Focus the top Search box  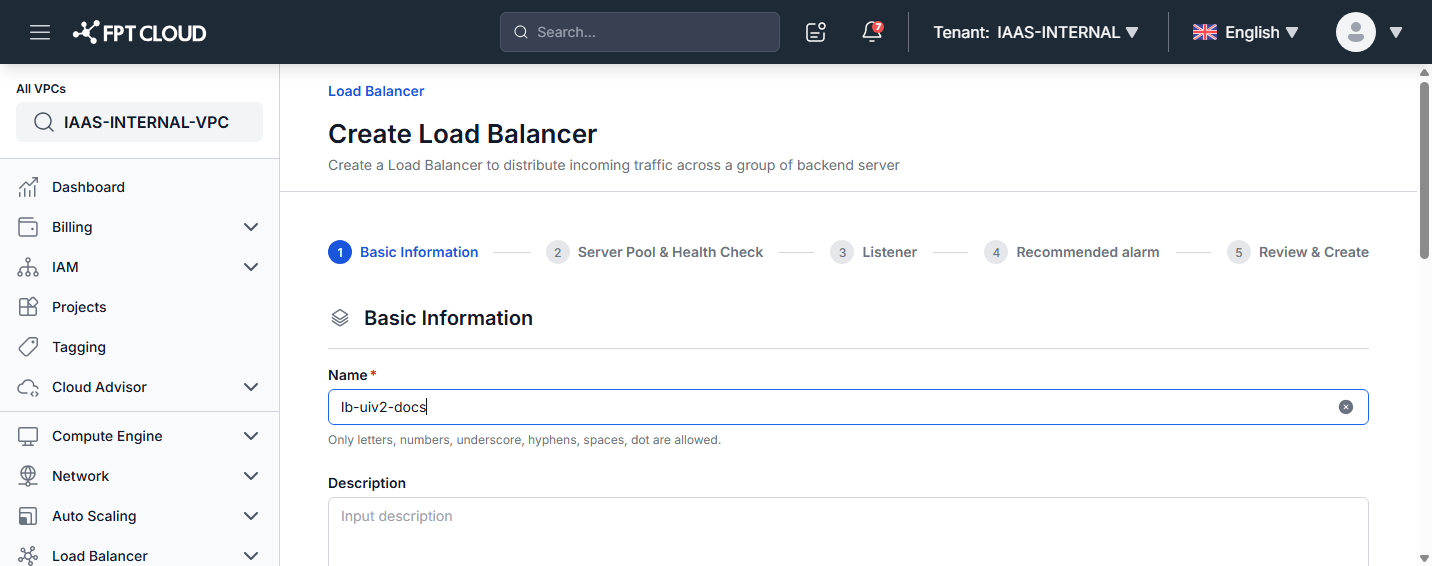[x=640, y=32]
